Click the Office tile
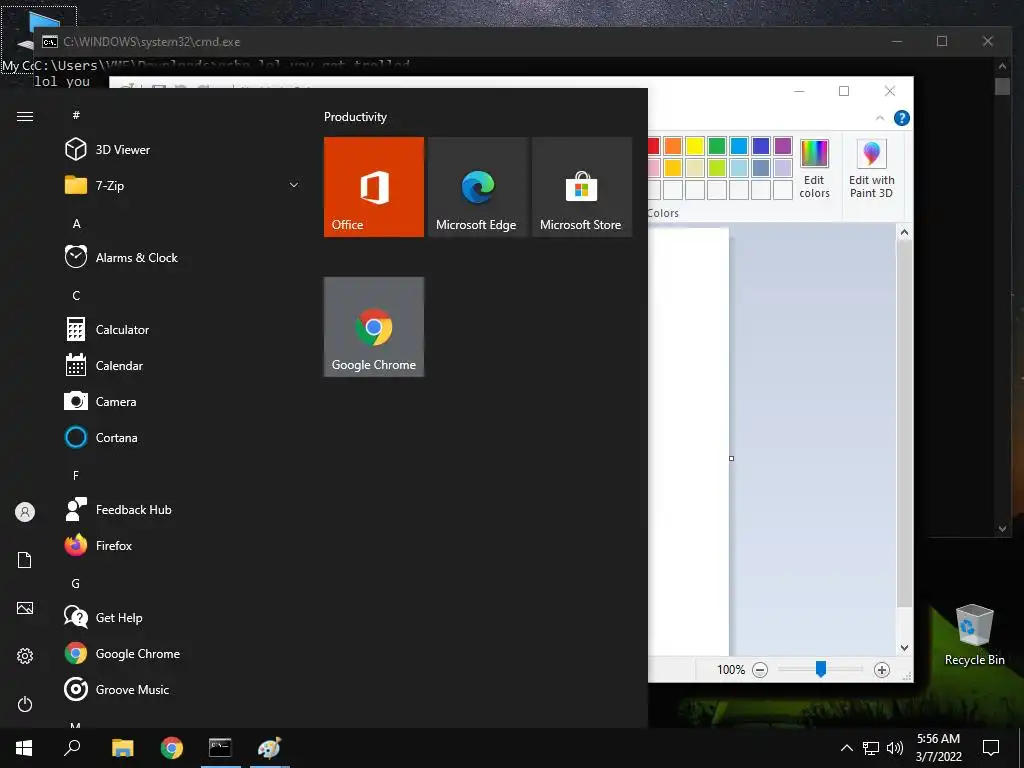The image size is (1024, 768). click(374, 187)
